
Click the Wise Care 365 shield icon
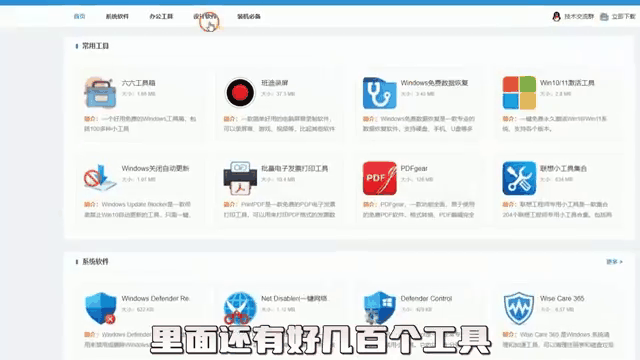click(519, 308)
